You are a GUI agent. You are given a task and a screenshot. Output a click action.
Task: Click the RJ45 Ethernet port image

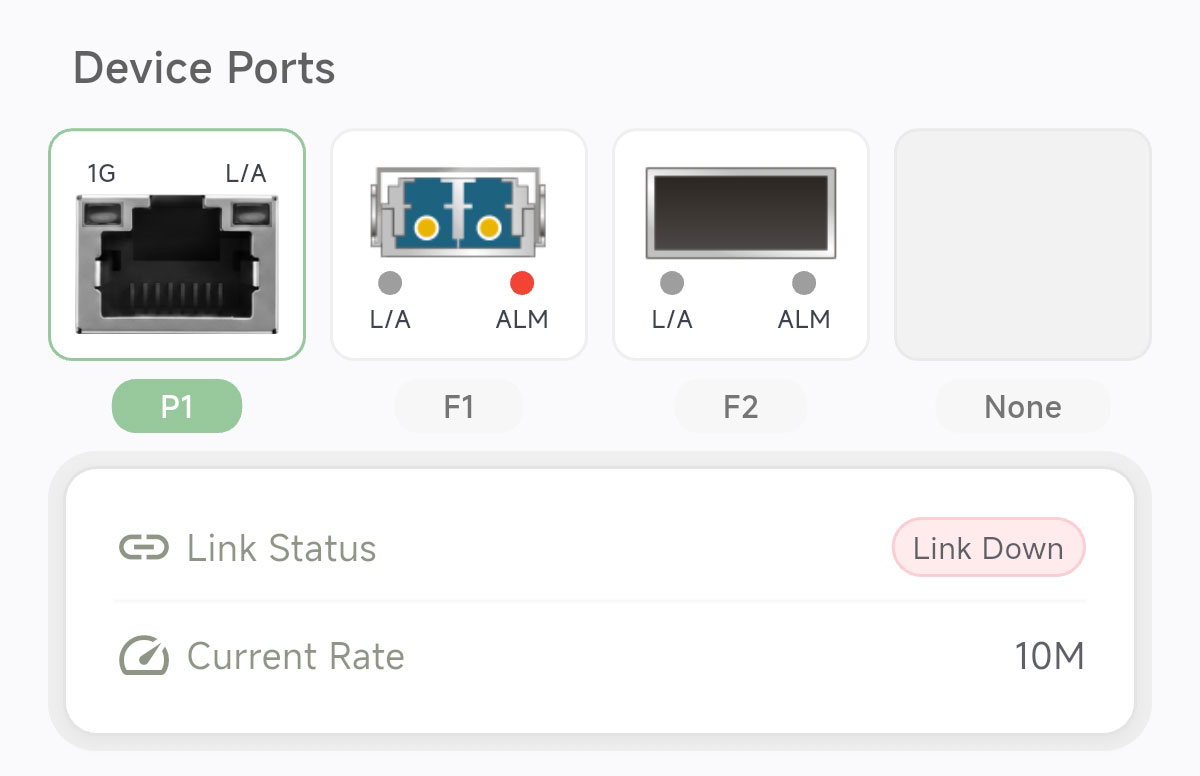point(177,264)
